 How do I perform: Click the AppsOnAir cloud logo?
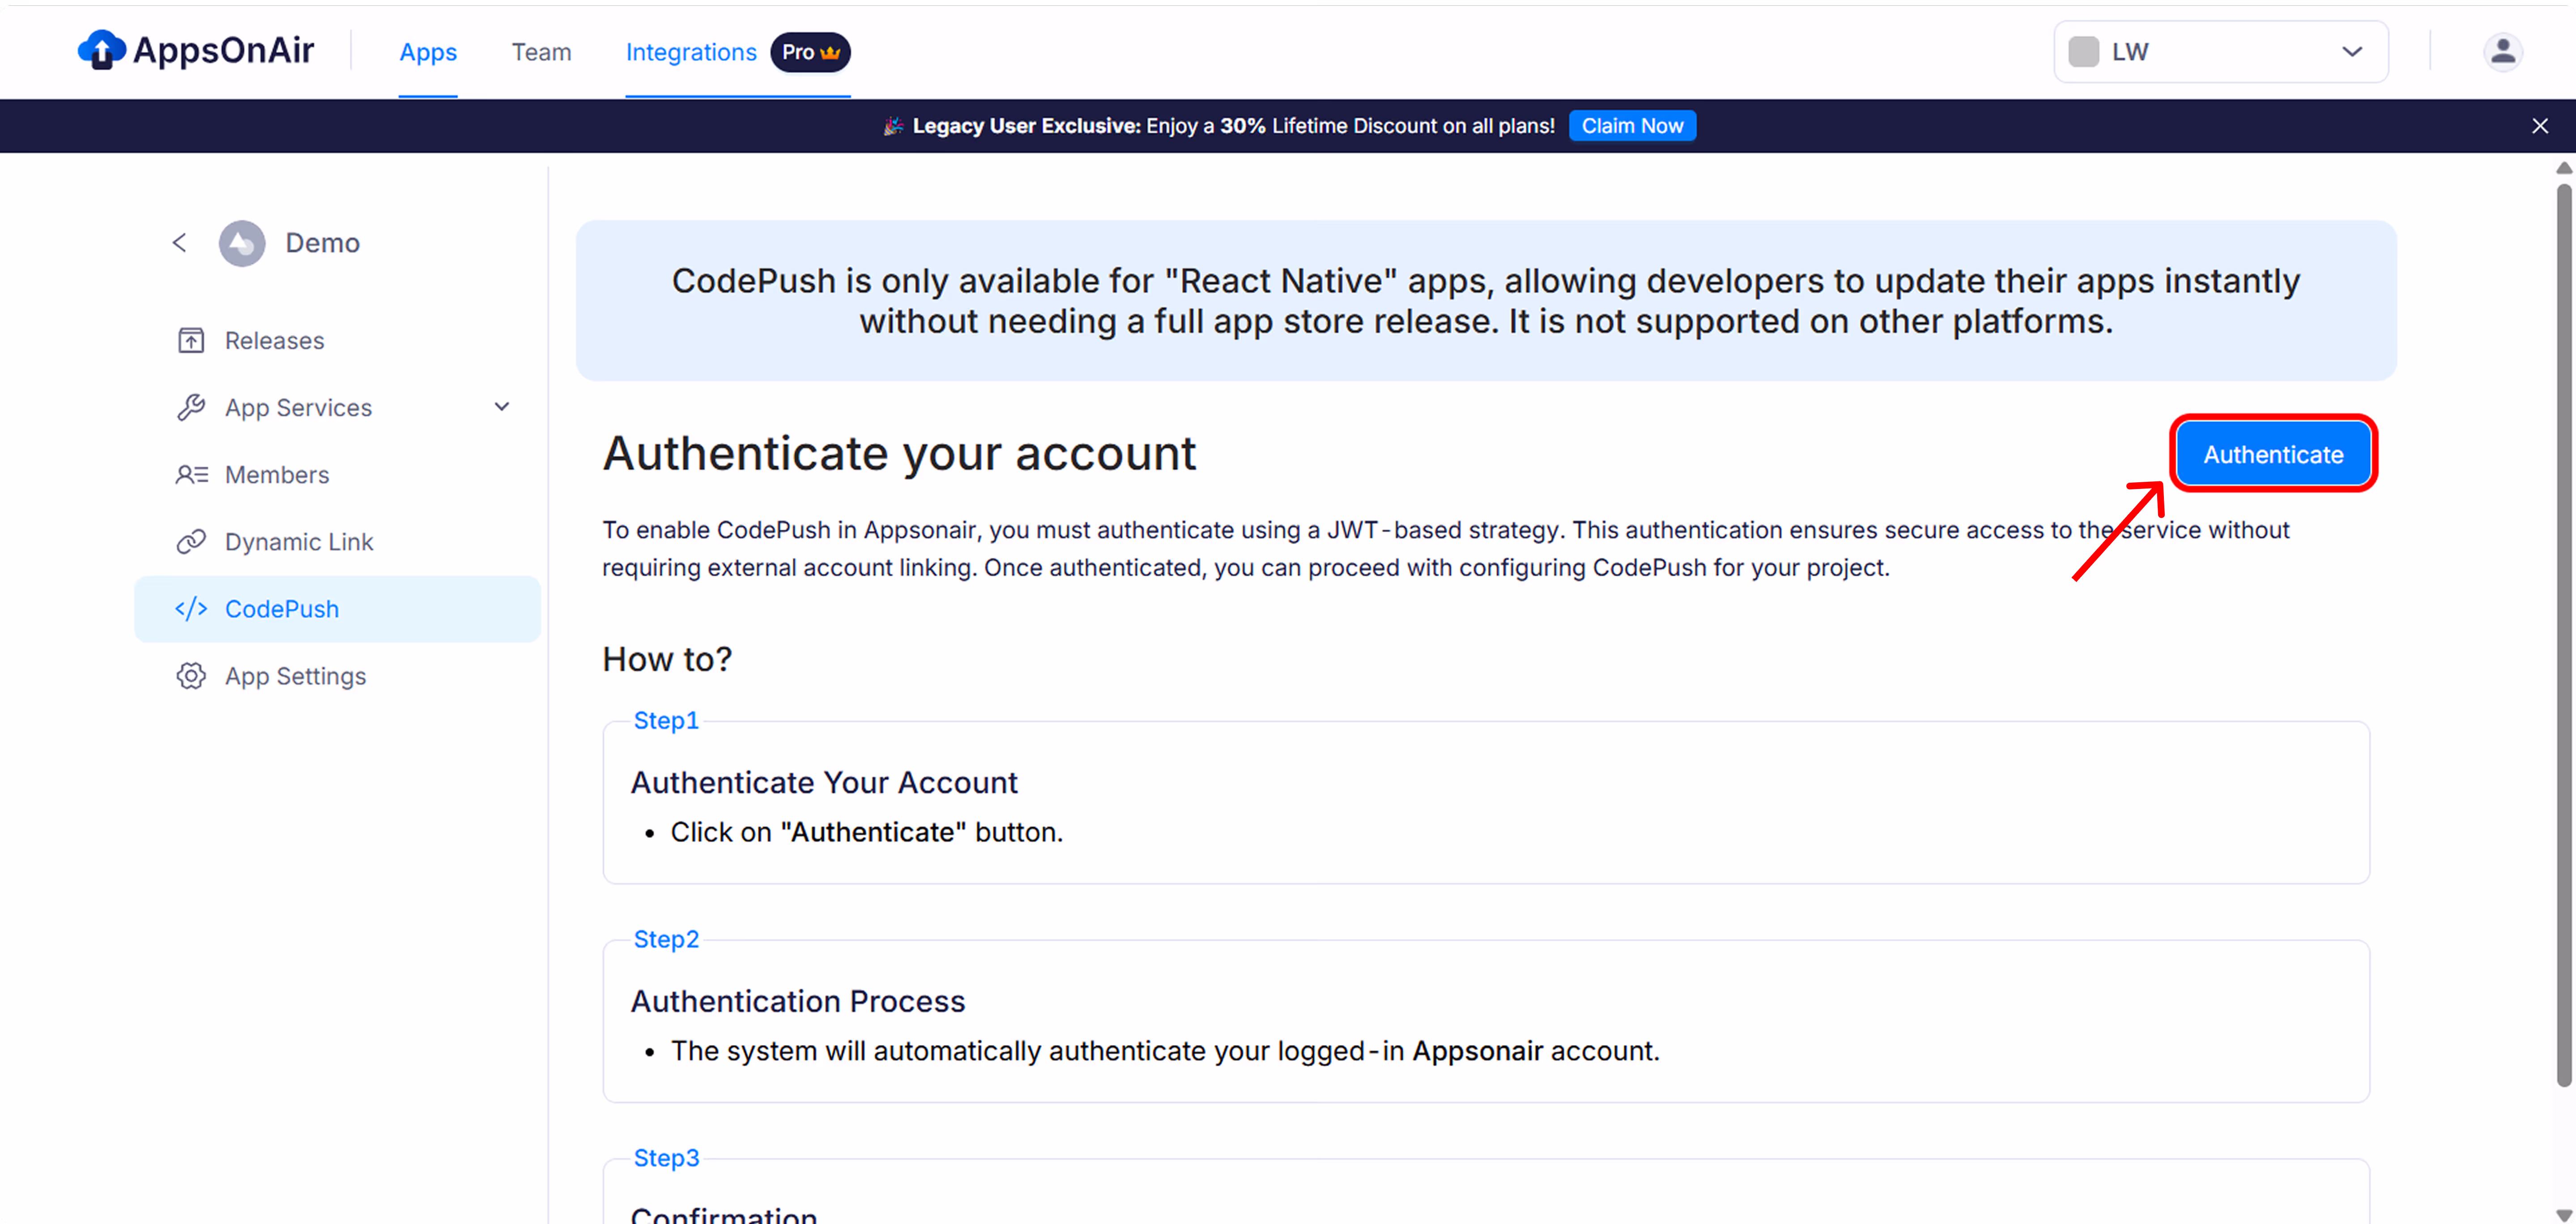101,50
